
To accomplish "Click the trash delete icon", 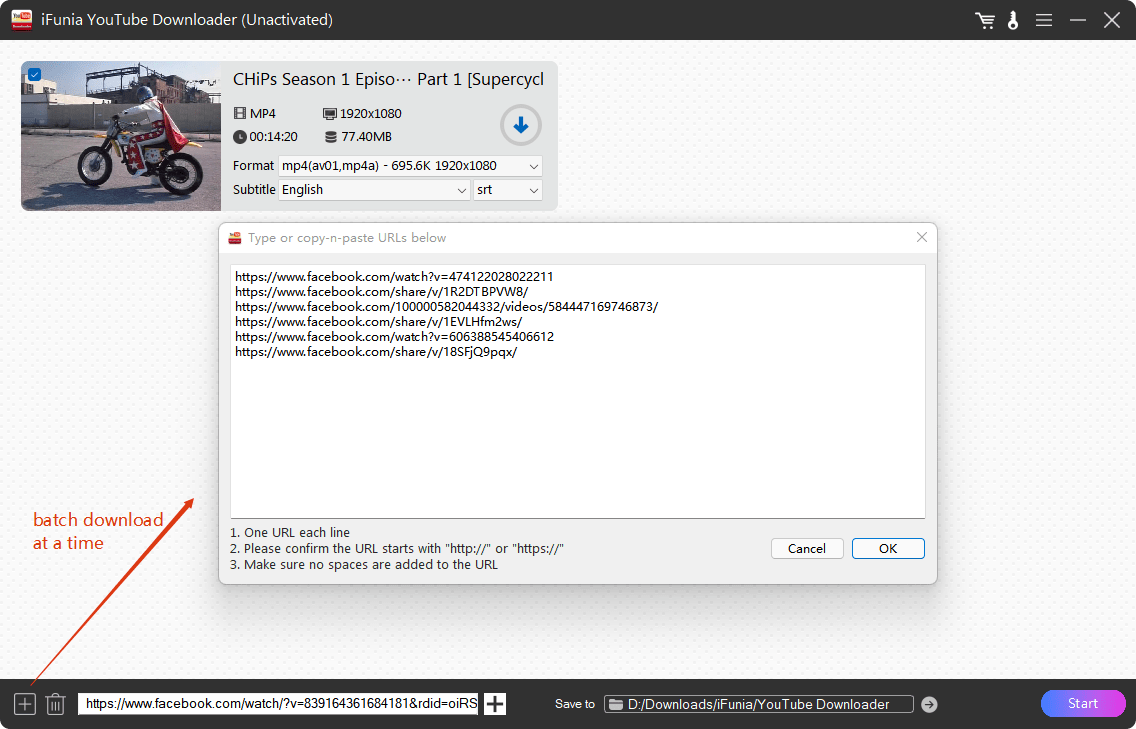I will click(x=56, y=704).
